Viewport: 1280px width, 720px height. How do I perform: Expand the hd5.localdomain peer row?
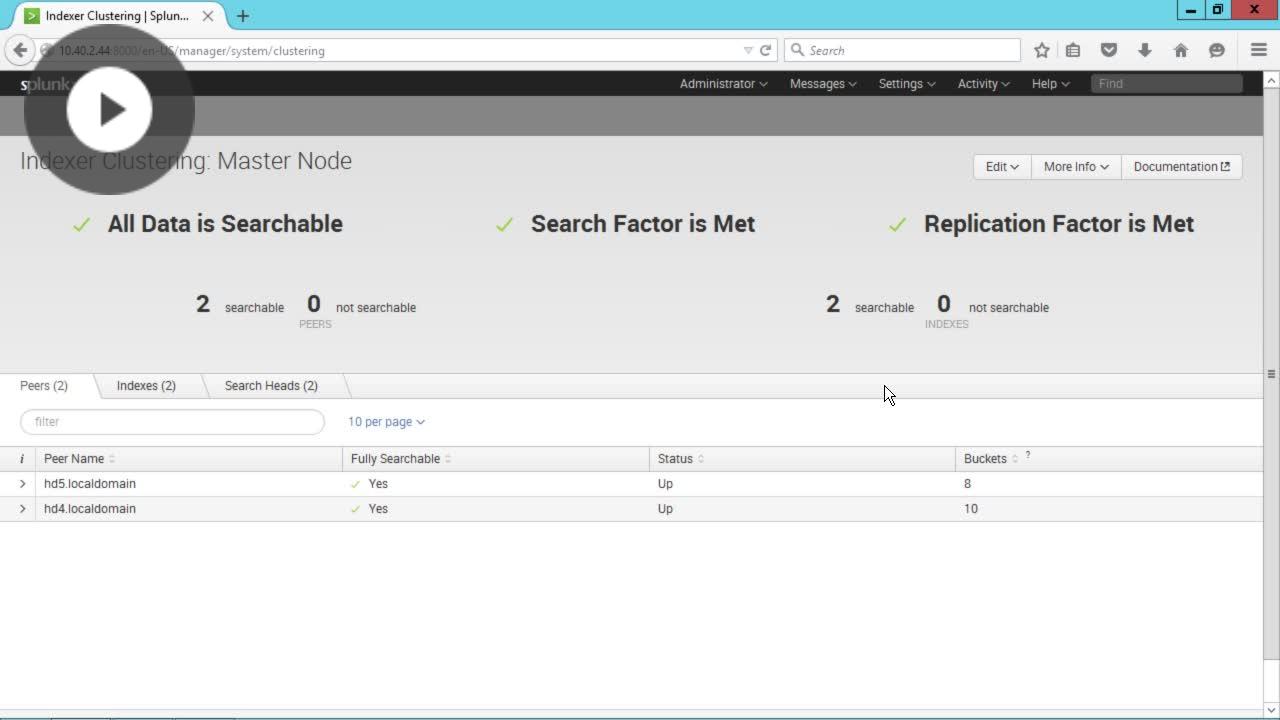coord(22,484)
